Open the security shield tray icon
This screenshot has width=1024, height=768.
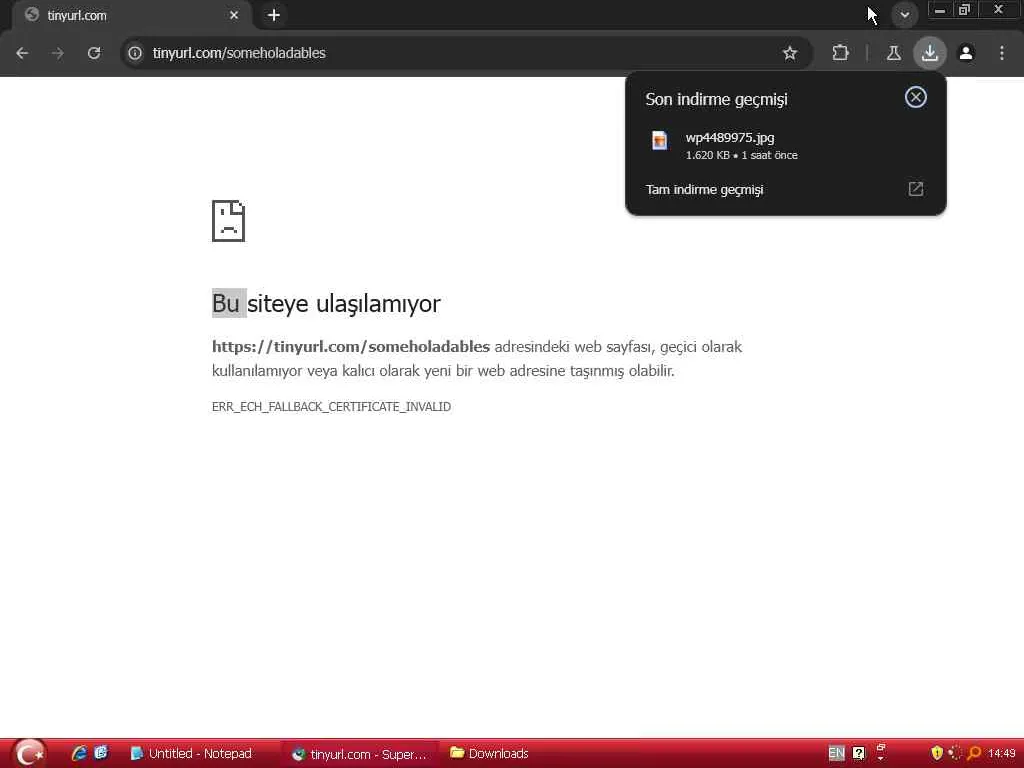pos(937,753)
